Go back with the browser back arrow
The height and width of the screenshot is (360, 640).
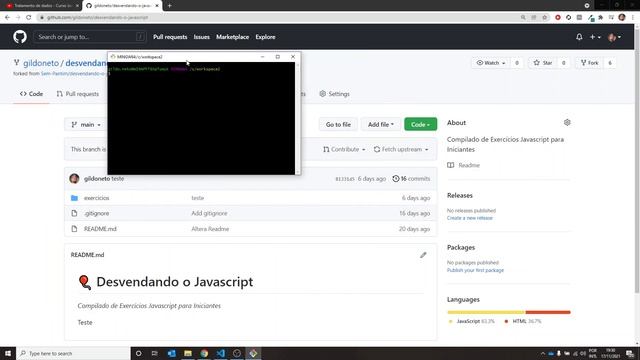tap(7, 18)
